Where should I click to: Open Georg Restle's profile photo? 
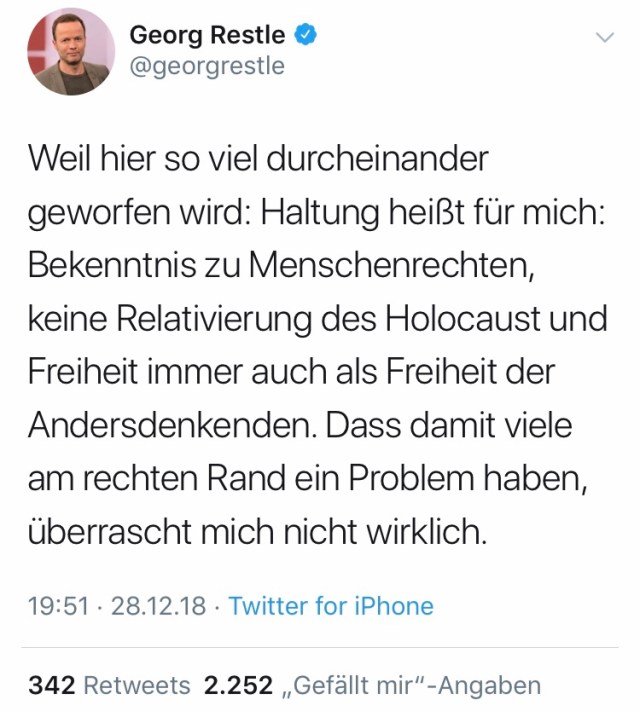[x=72, y=51]
